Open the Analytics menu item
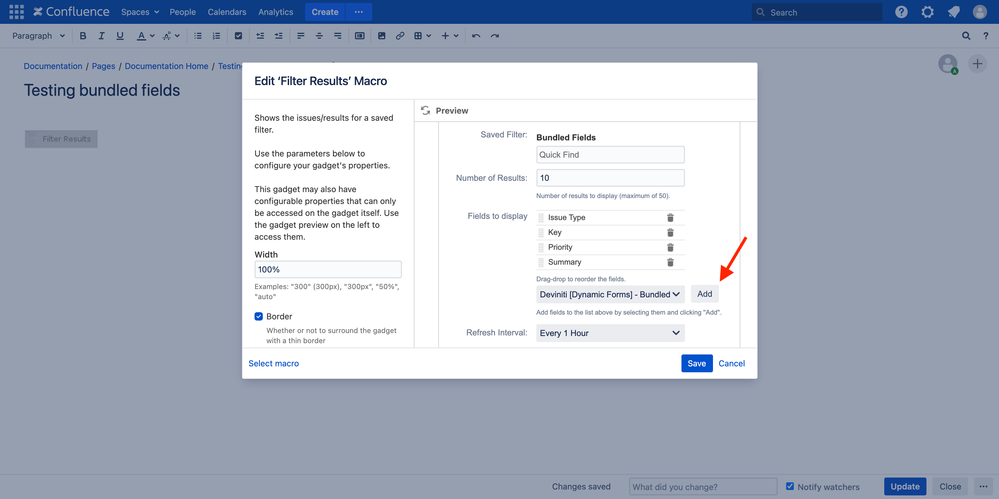This screenshot has width=999, height=499. (276, 12)
